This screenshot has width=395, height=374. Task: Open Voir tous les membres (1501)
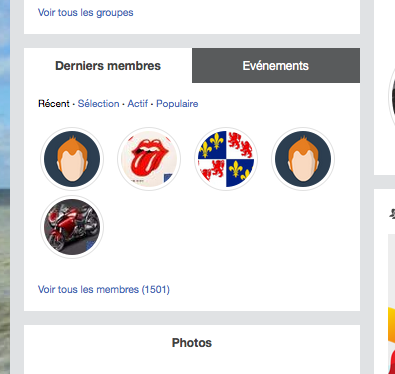pos(104,289)
